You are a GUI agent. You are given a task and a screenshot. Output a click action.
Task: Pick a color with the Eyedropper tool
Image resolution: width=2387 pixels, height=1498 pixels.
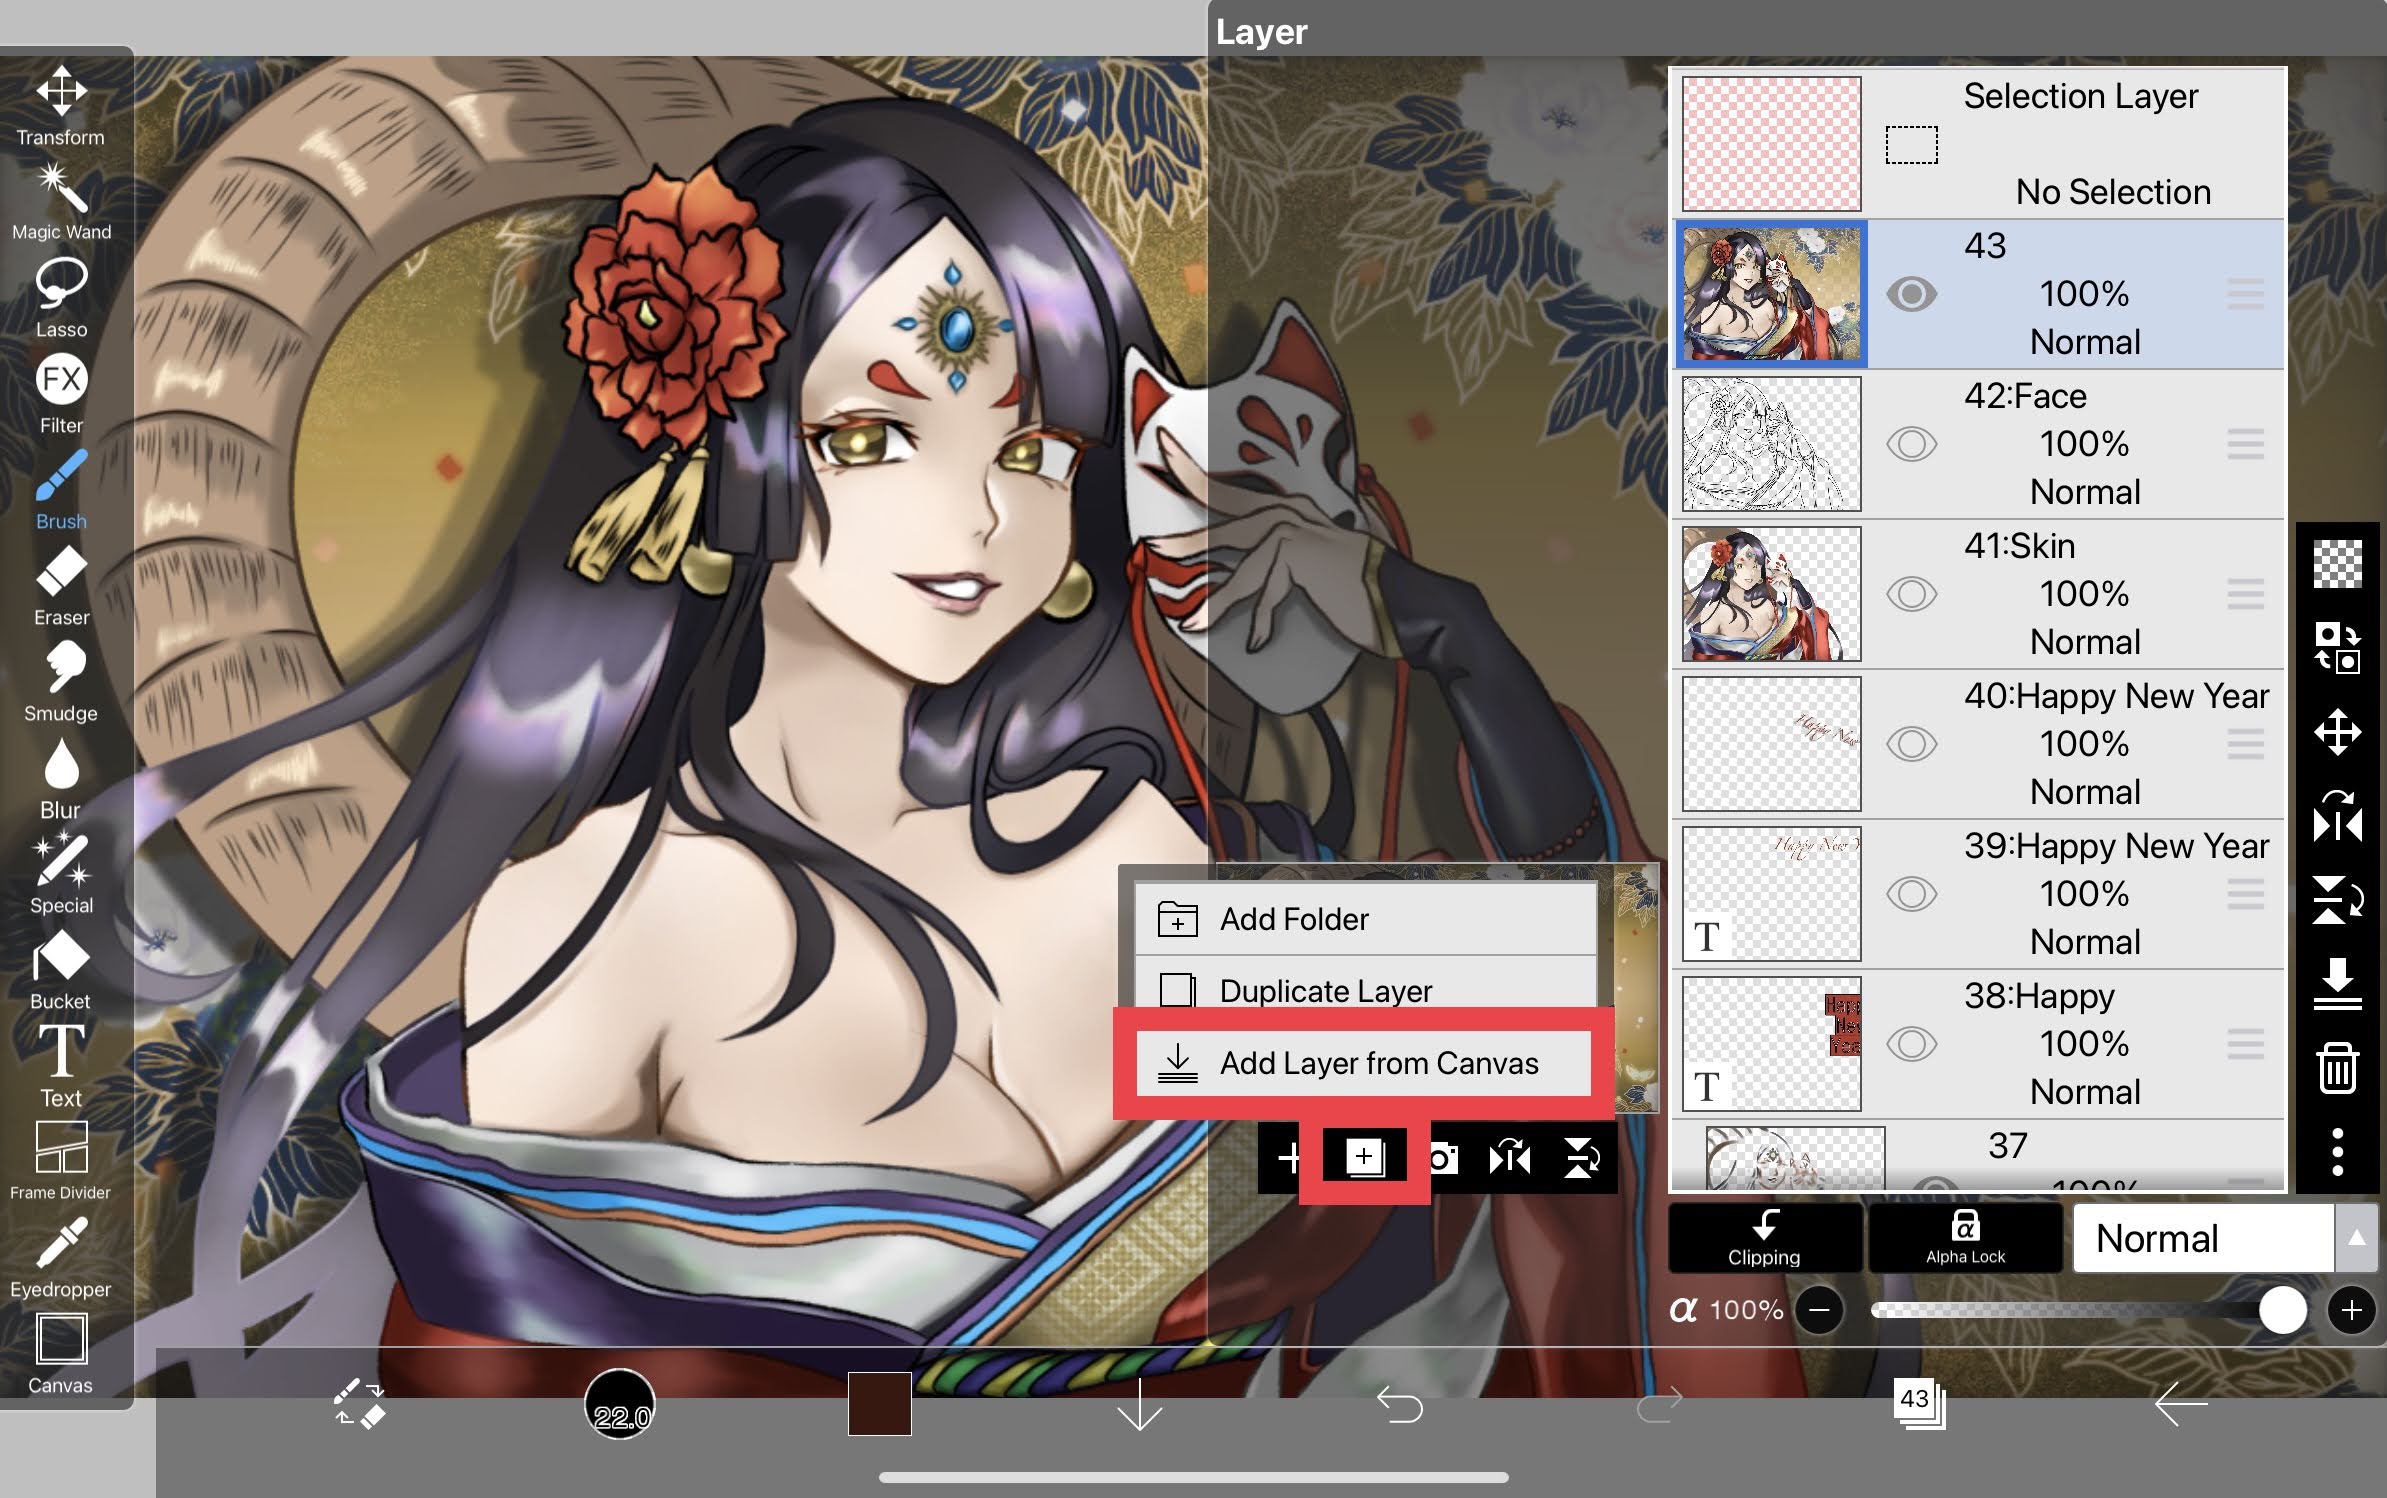point(60,1243)
